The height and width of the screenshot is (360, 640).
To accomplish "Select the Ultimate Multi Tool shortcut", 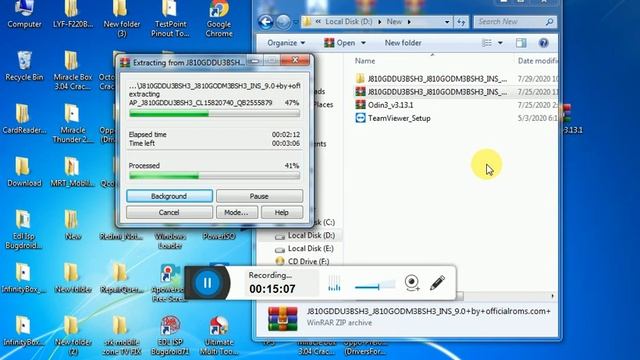I will (219, 336).
